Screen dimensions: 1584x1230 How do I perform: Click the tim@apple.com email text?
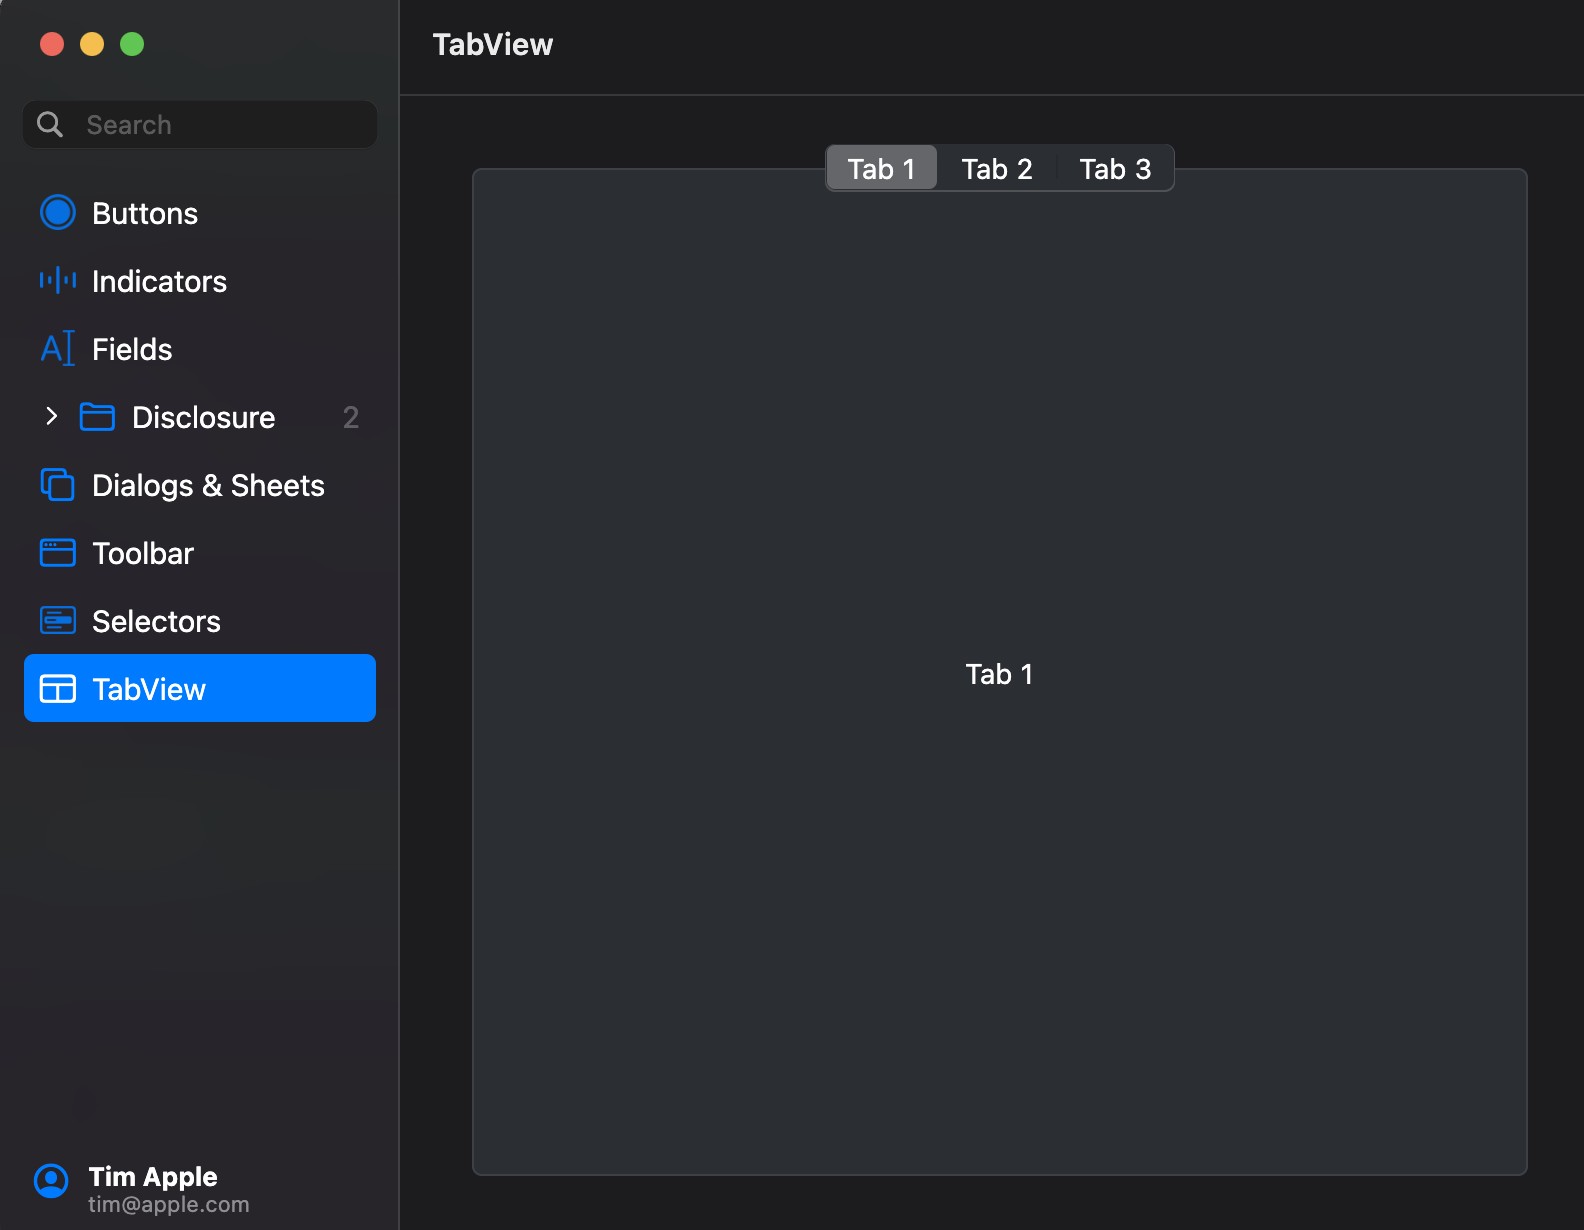click(168, 1204)
